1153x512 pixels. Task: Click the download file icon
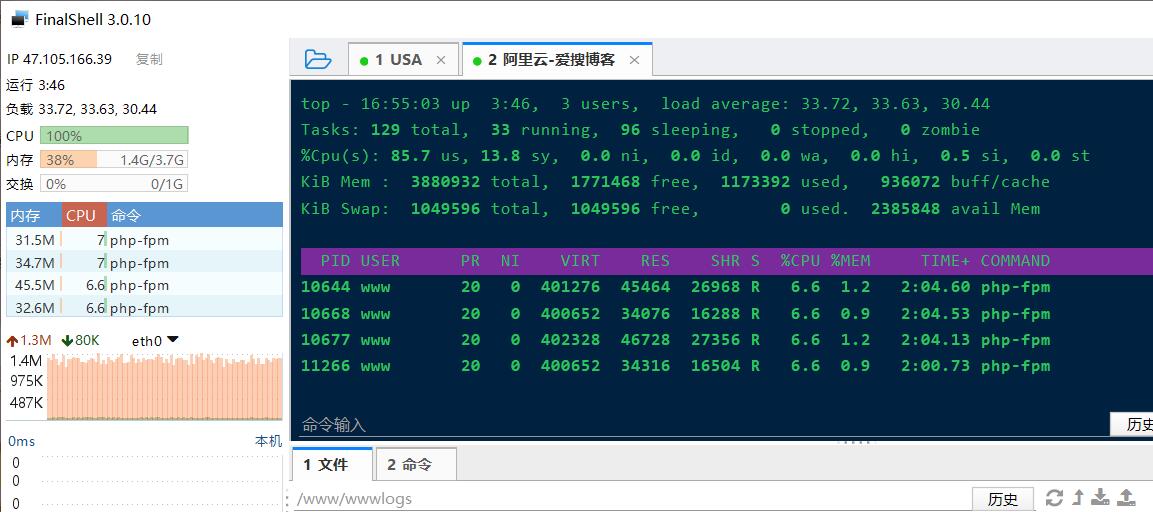(x=1101, y=497)
